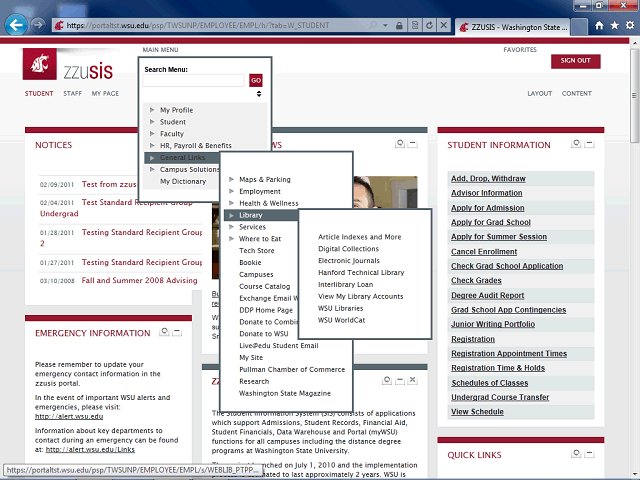Select My Dictionary in Main Menu
Viewport: 640px width, 480px height.
point(183,181)
